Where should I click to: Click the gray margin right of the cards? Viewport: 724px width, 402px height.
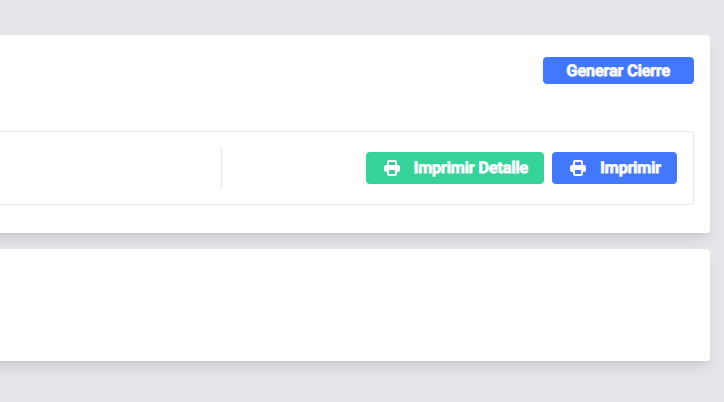coord(717,200)
